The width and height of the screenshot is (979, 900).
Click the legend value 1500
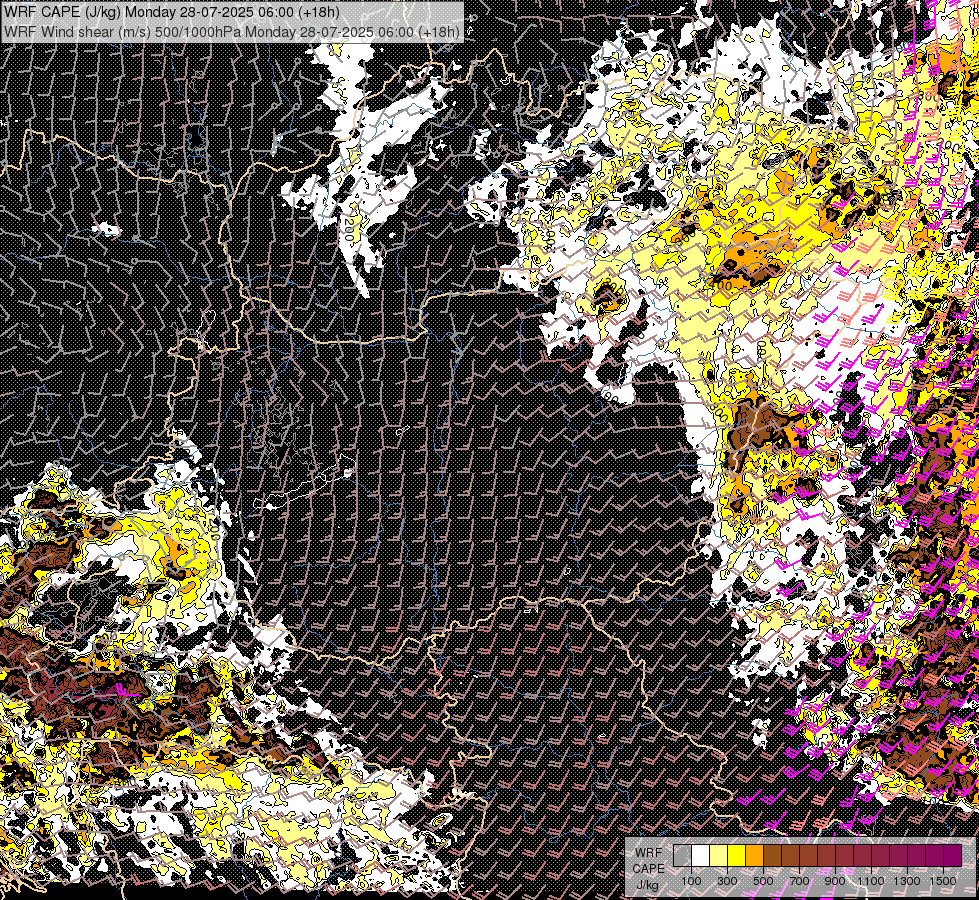pos(943,881)
